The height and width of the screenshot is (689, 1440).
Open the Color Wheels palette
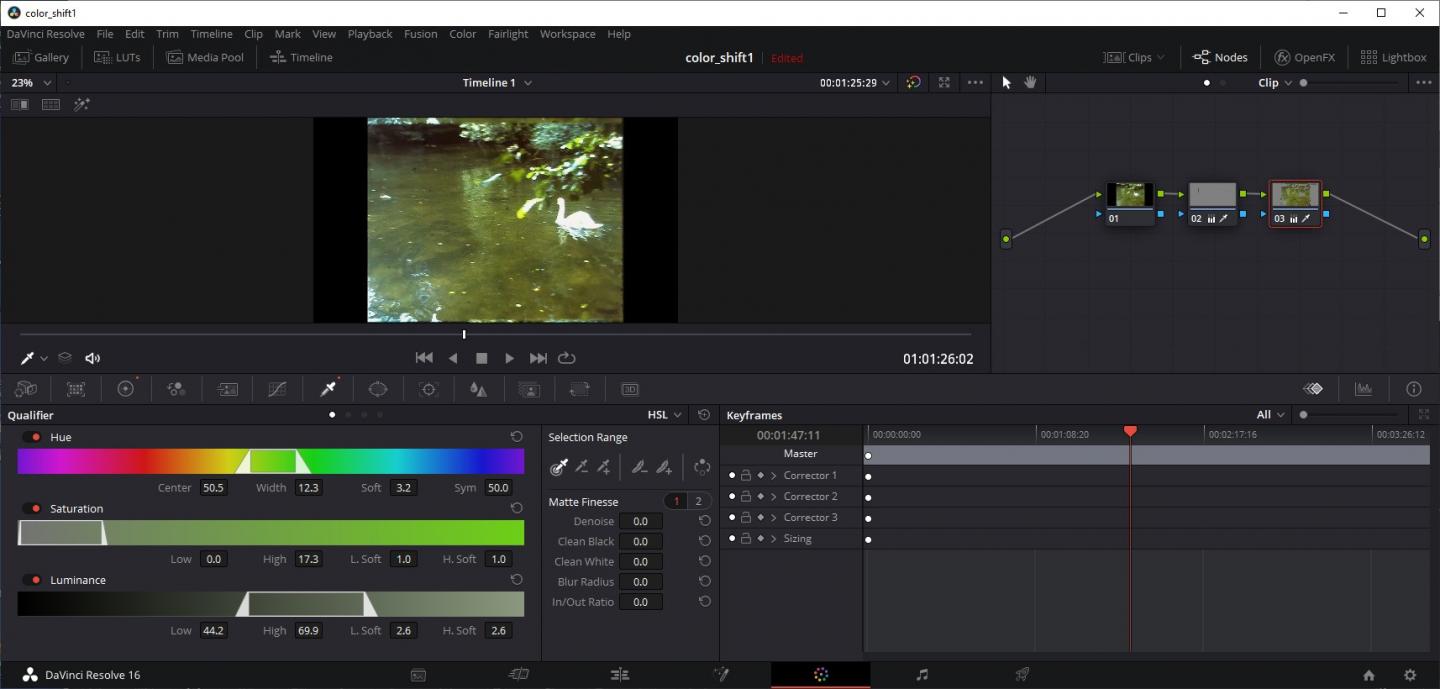tap(126, 389)
